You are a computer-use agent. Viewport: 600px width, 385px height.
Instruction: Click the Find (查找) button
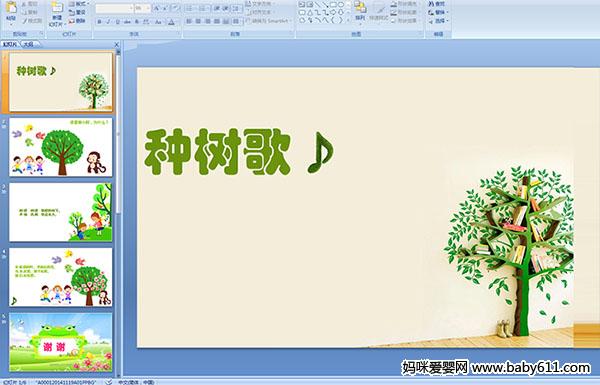click(437, 4)
